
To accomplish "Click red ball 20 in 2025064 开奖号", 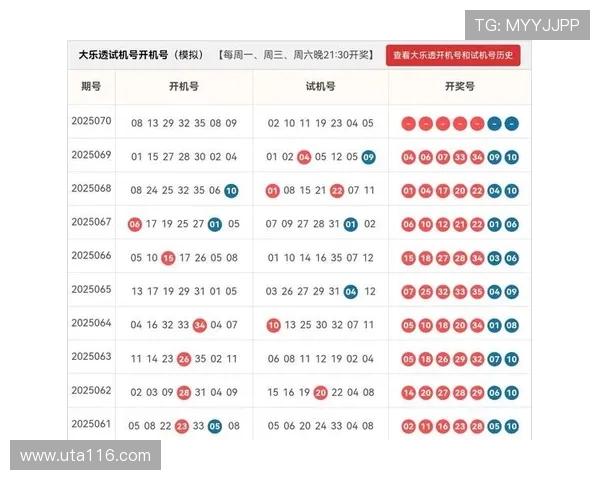I will [460, 325].
